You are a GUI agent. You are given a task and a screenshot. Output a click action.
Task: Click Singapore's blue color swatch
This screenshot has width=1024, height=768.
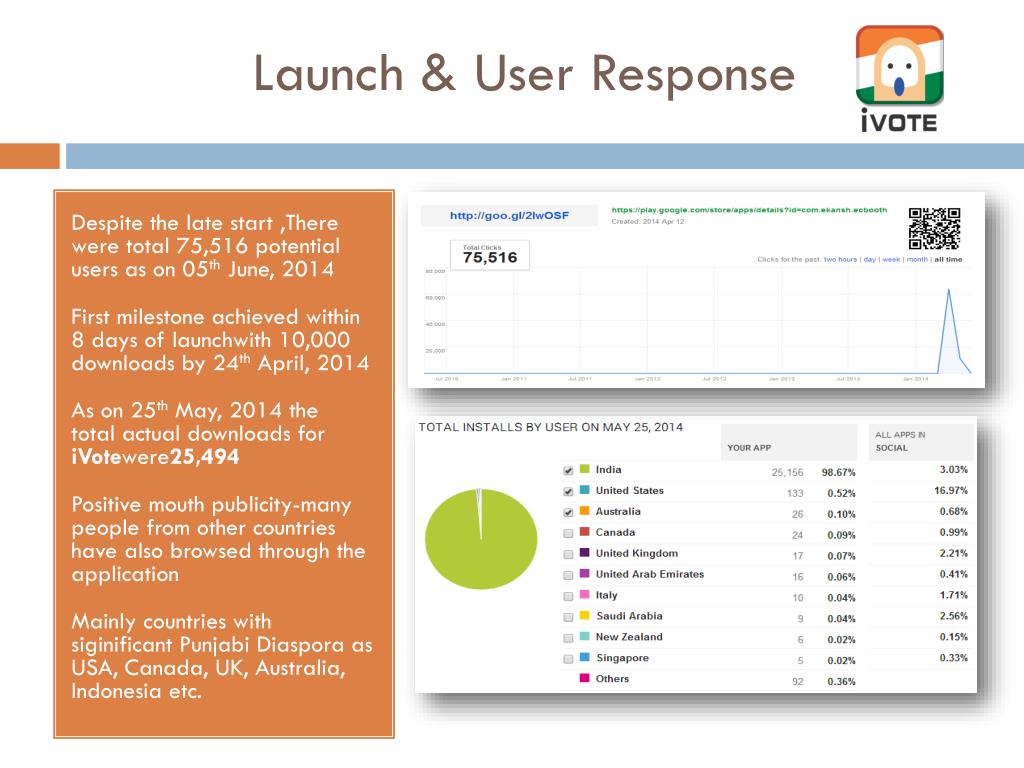point(584,657)
